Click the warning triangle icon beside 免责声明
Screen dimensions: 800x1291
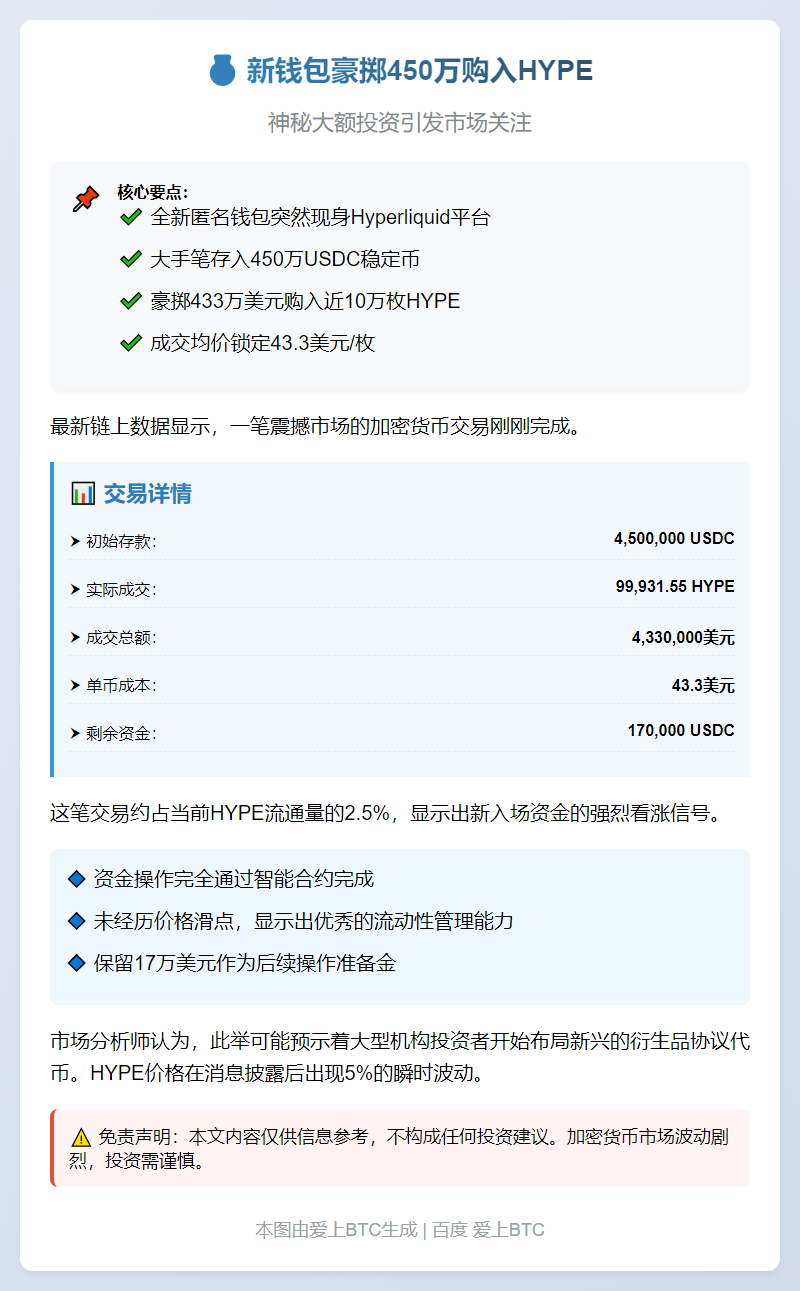pyautogui.click(x=81, y=1137)
